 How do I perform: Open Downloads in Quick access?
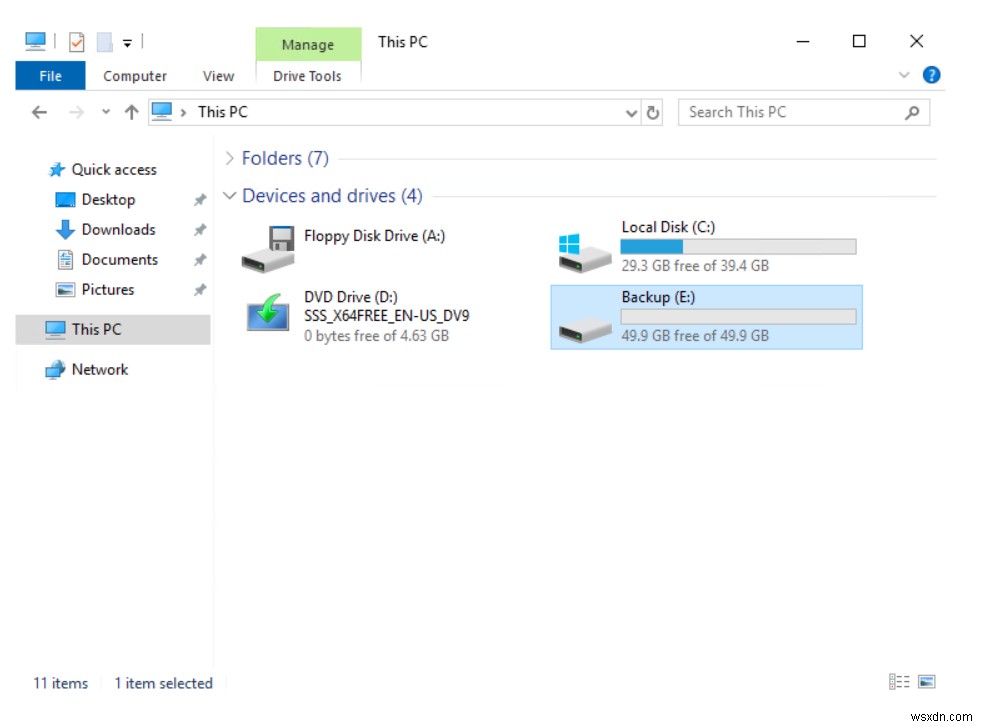(x=118, y=230)
